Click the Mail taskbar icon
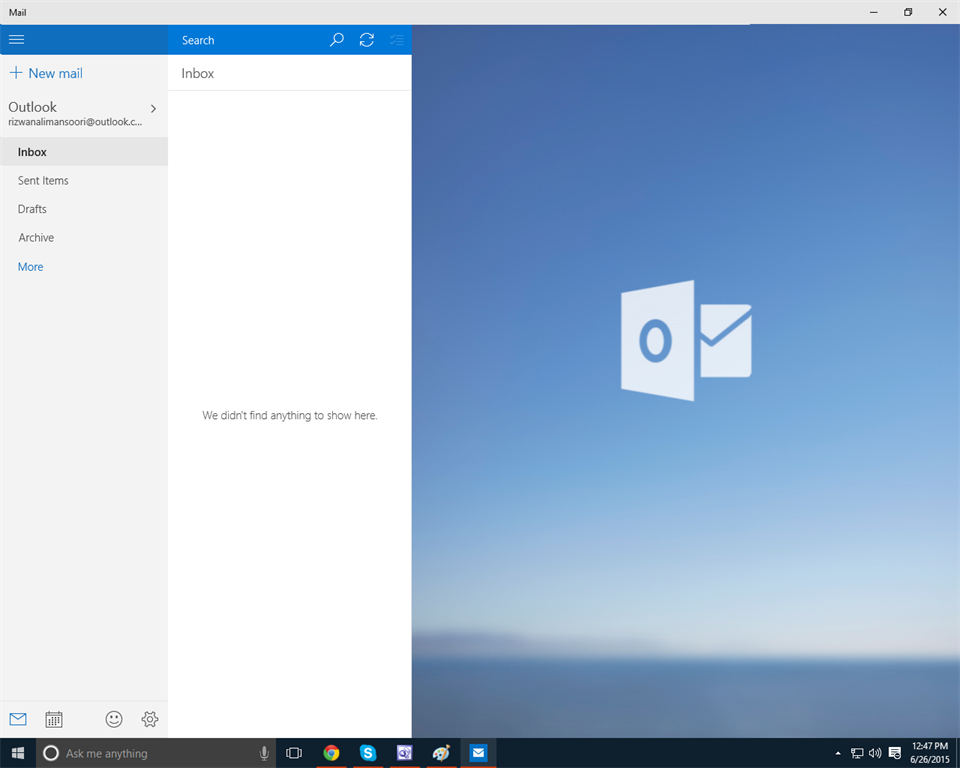This screenshot has height=768, width=960. coord(478,753)
